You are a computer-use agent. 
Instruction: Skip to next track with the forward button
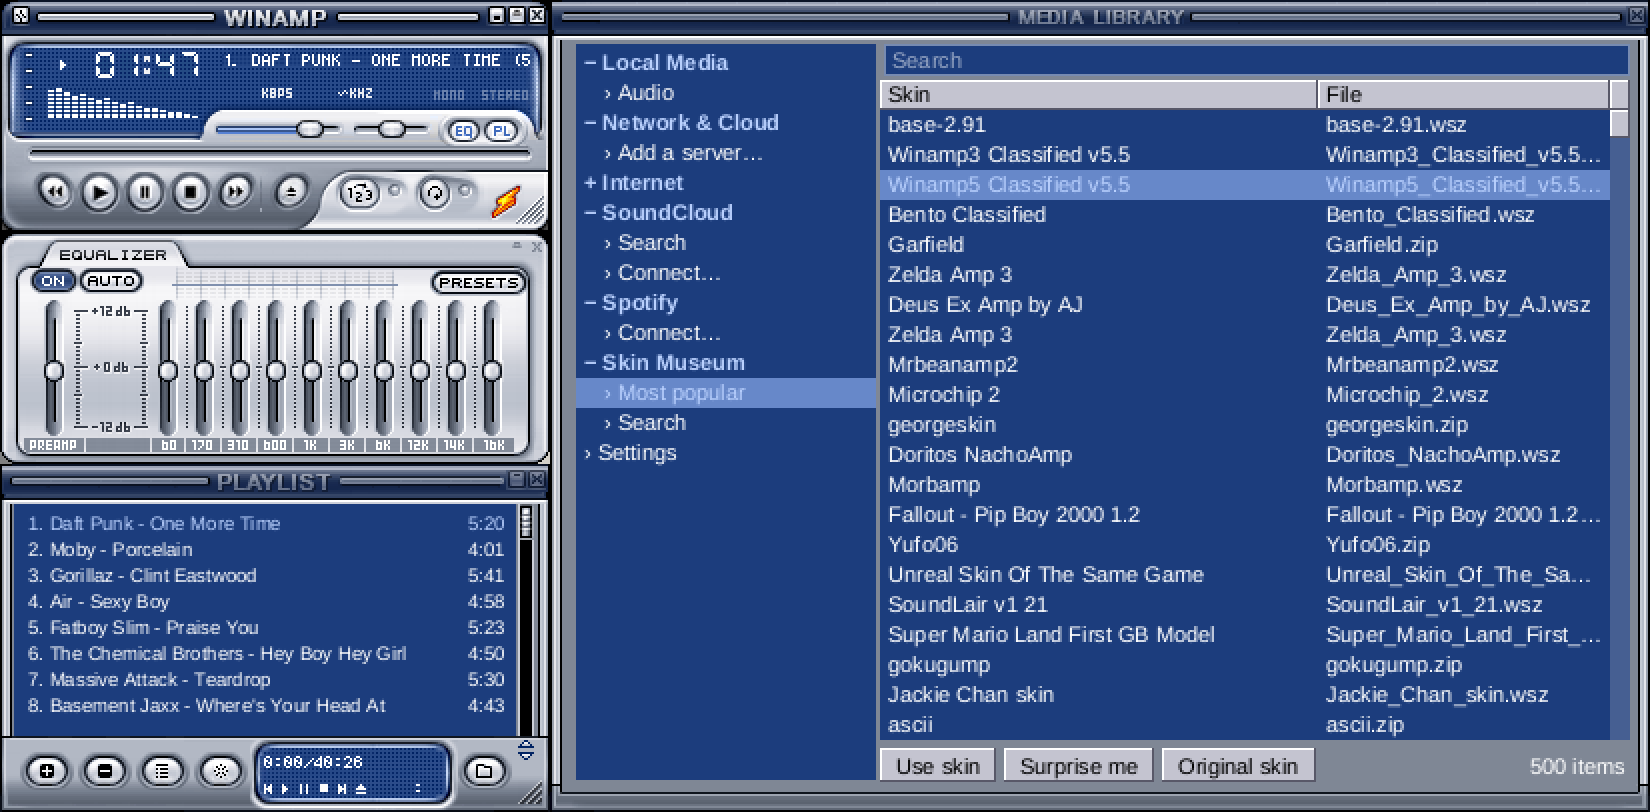[236, 192]
